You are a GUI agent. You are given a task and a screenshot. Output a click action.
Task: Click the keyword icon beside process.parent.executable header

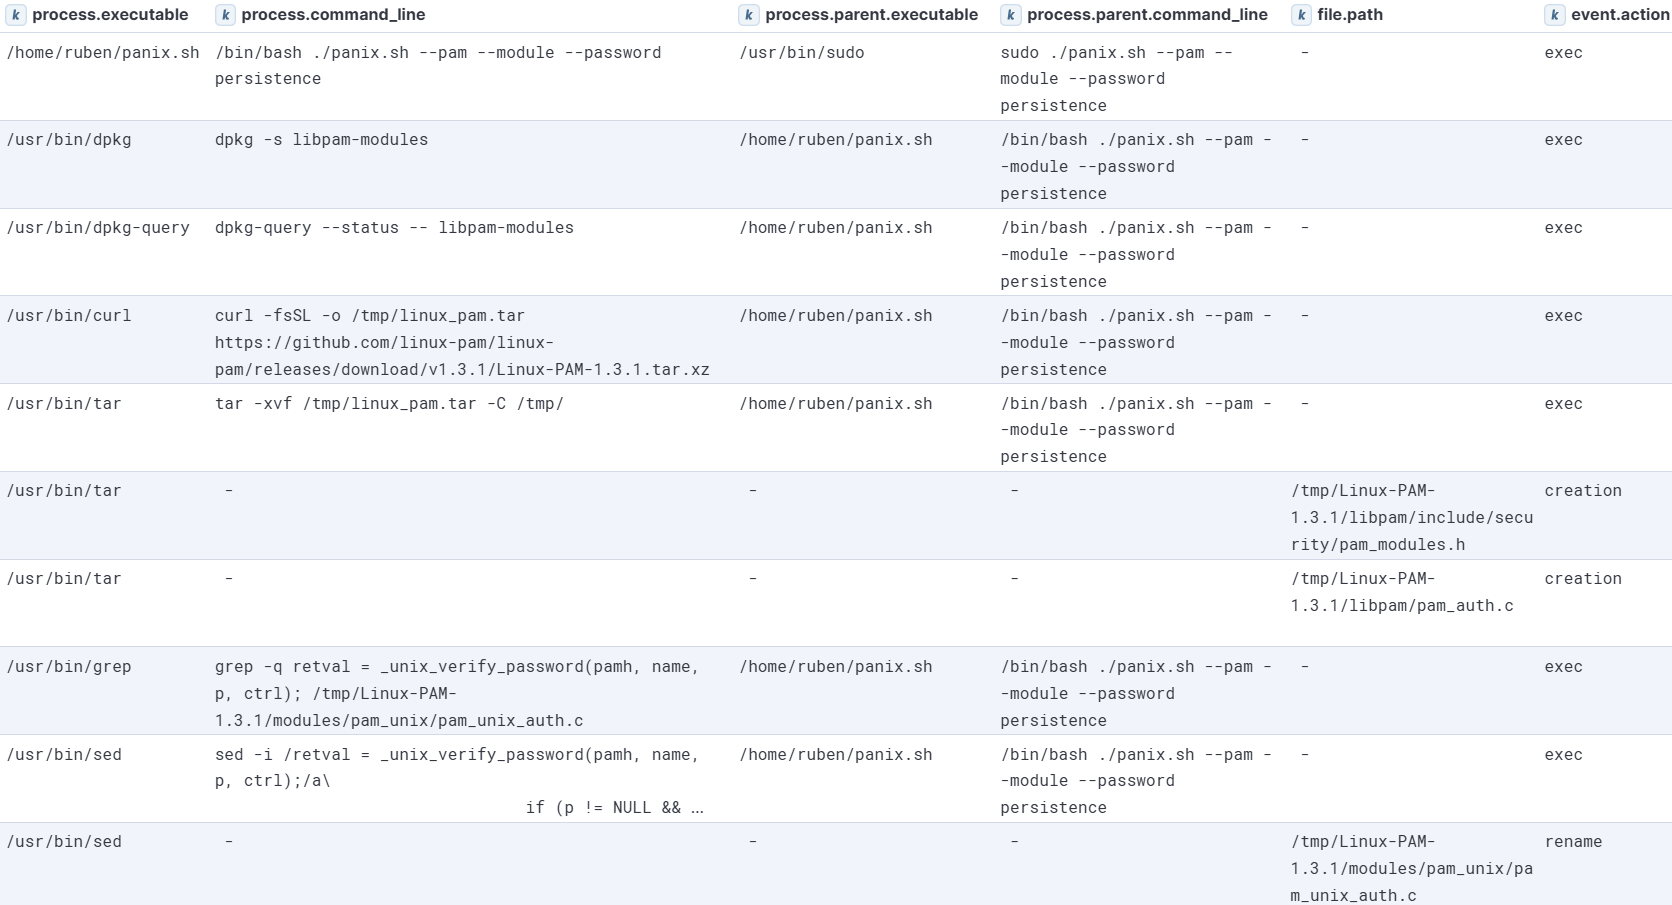[x=750, y=15]
